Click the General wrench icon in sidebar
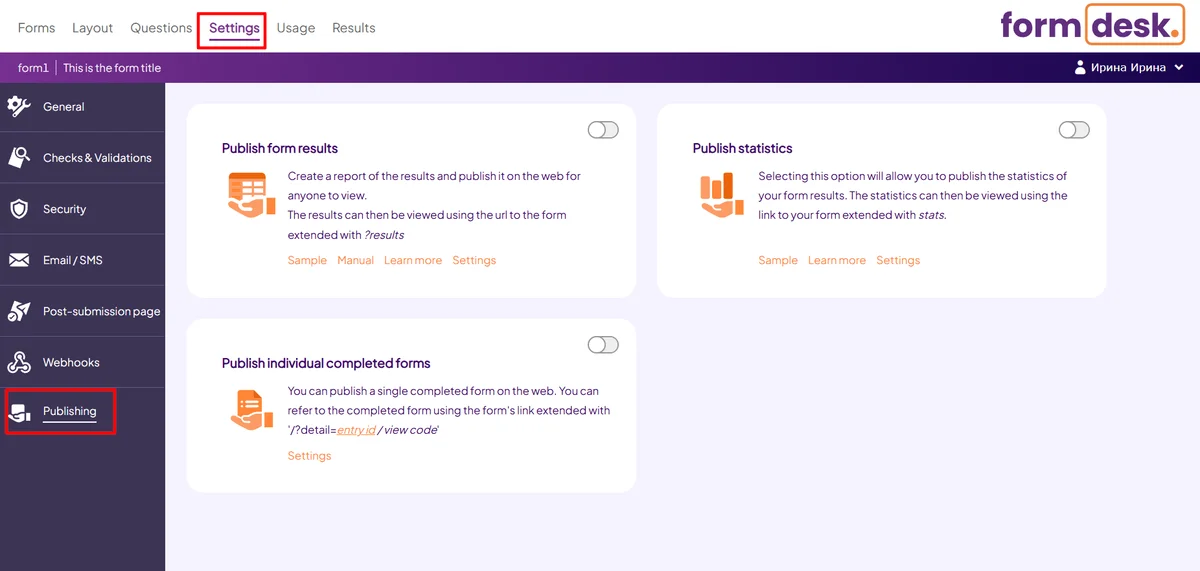 click(19, 106)
